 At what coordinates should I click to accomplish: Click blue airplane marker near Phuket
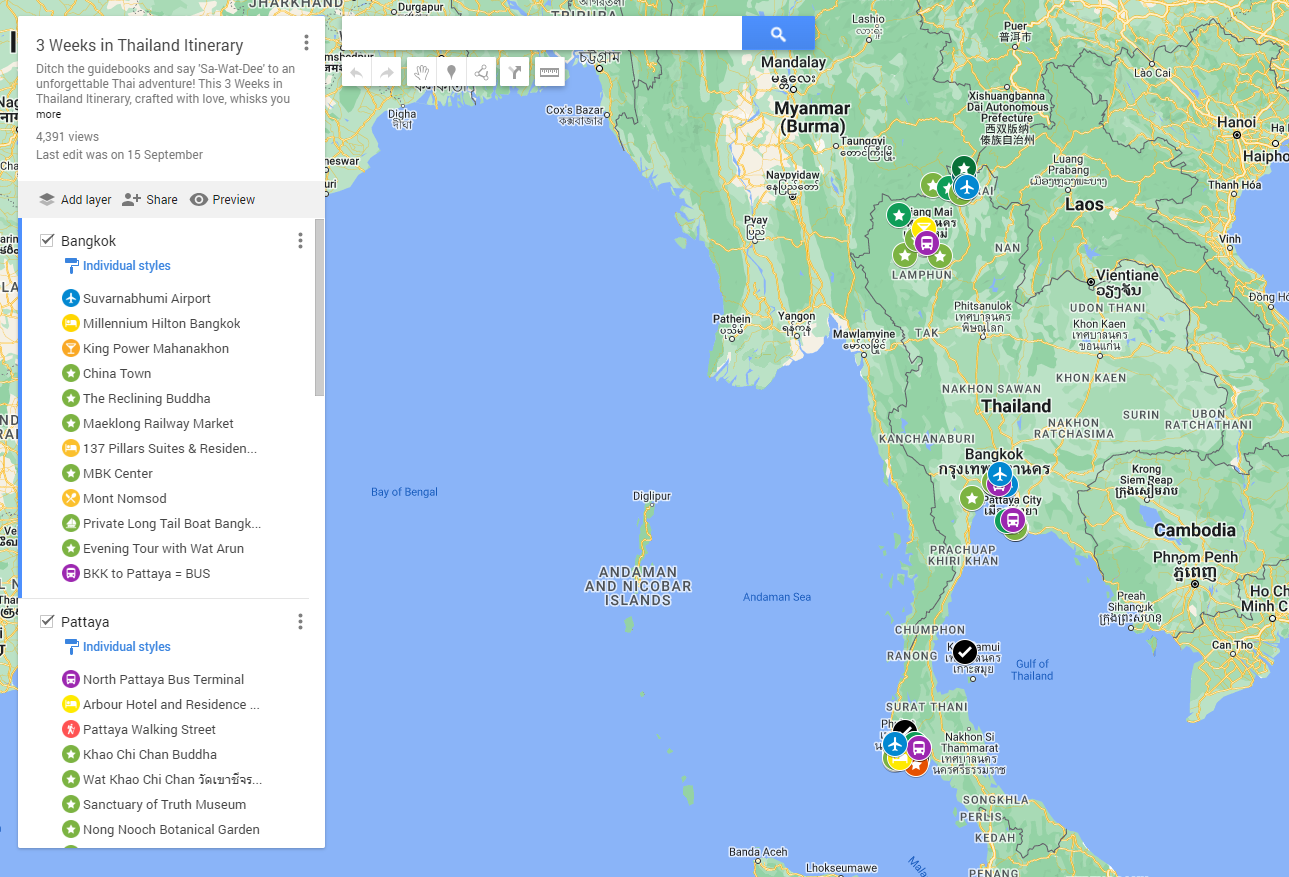(895, 744)
